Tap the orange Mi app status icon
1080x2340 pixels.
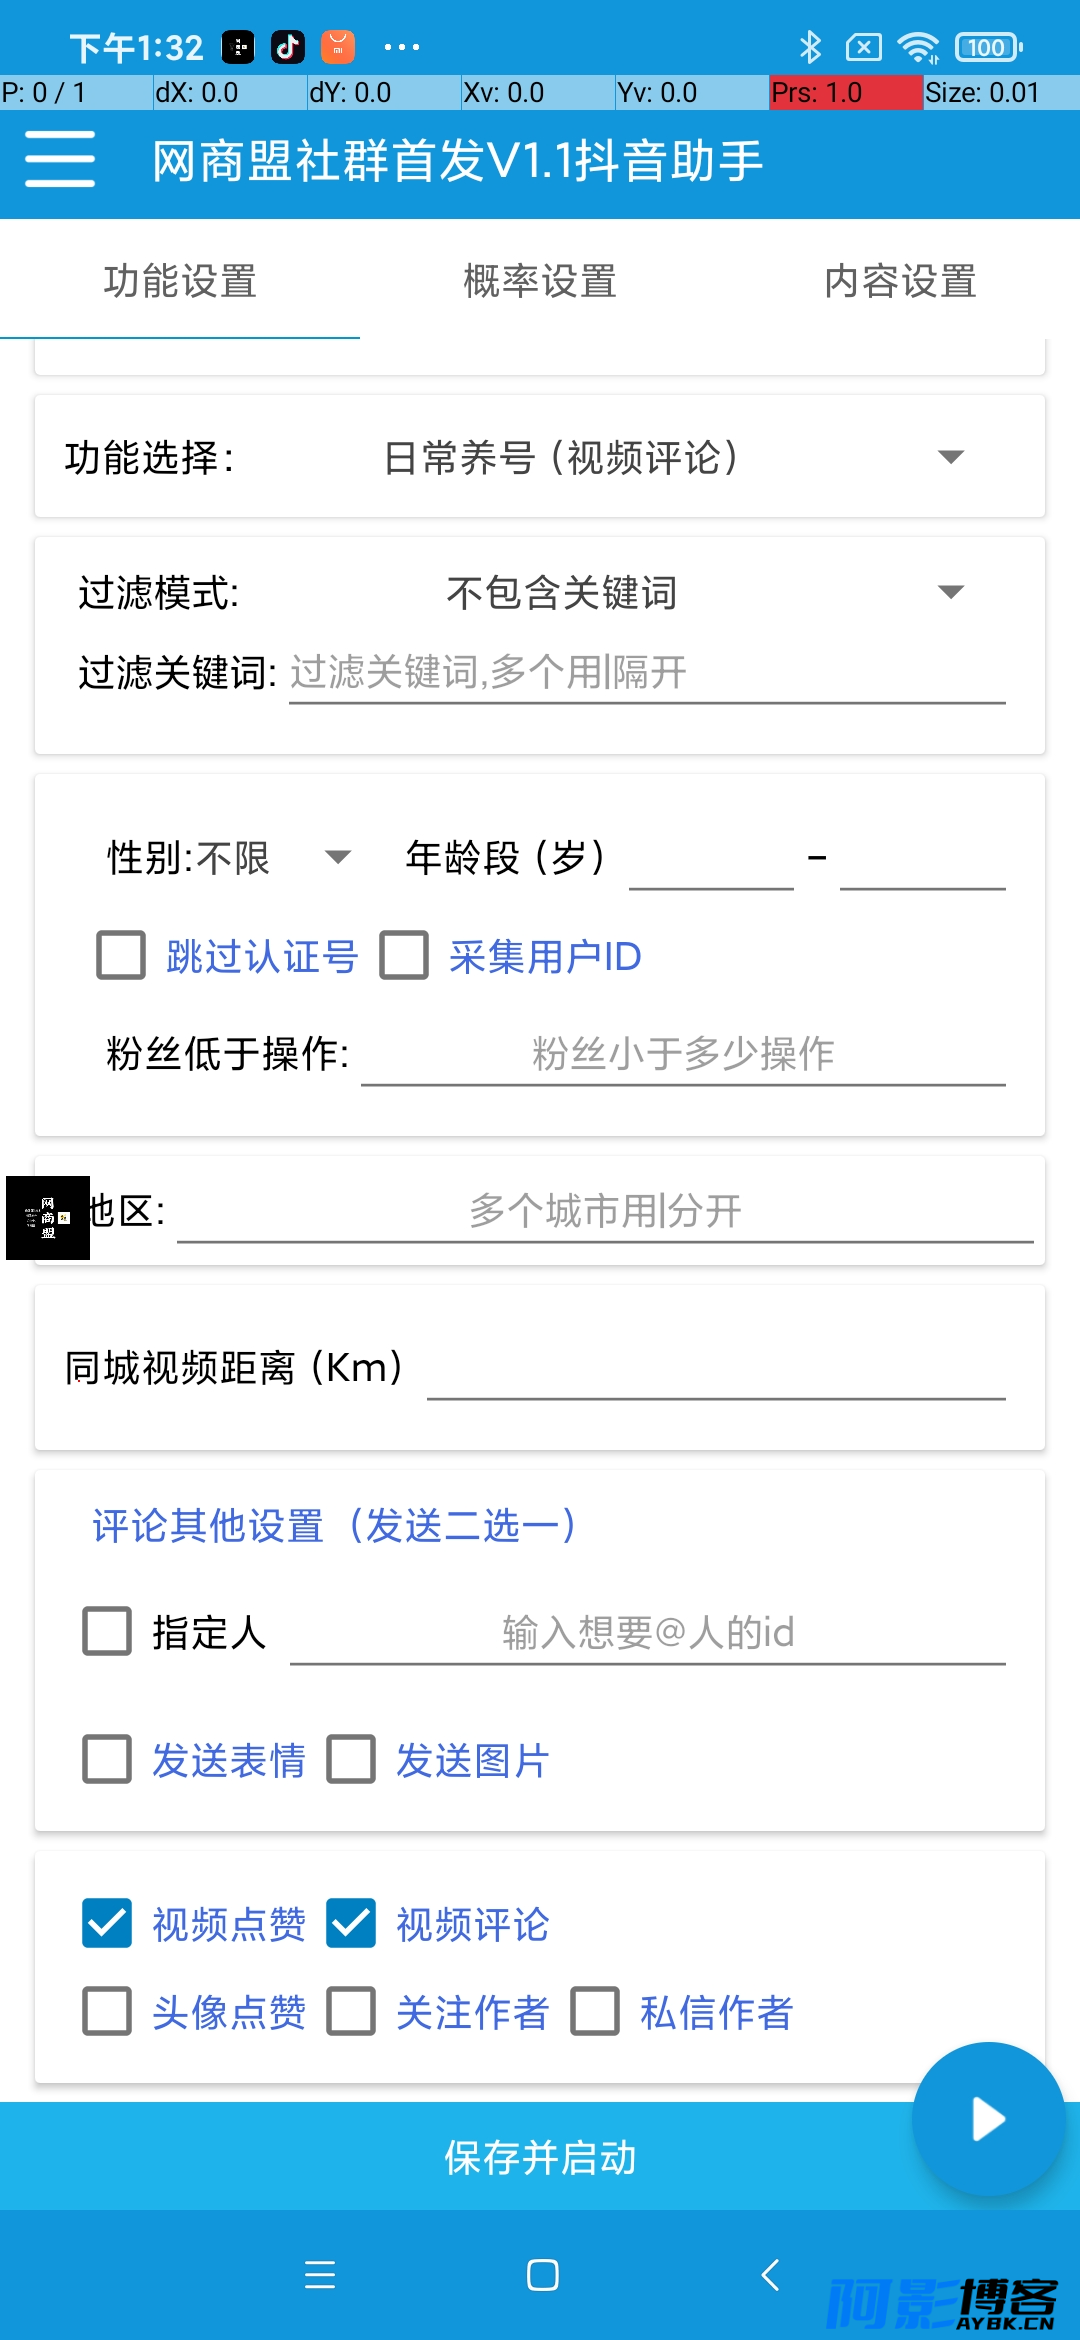coord(338,47)
